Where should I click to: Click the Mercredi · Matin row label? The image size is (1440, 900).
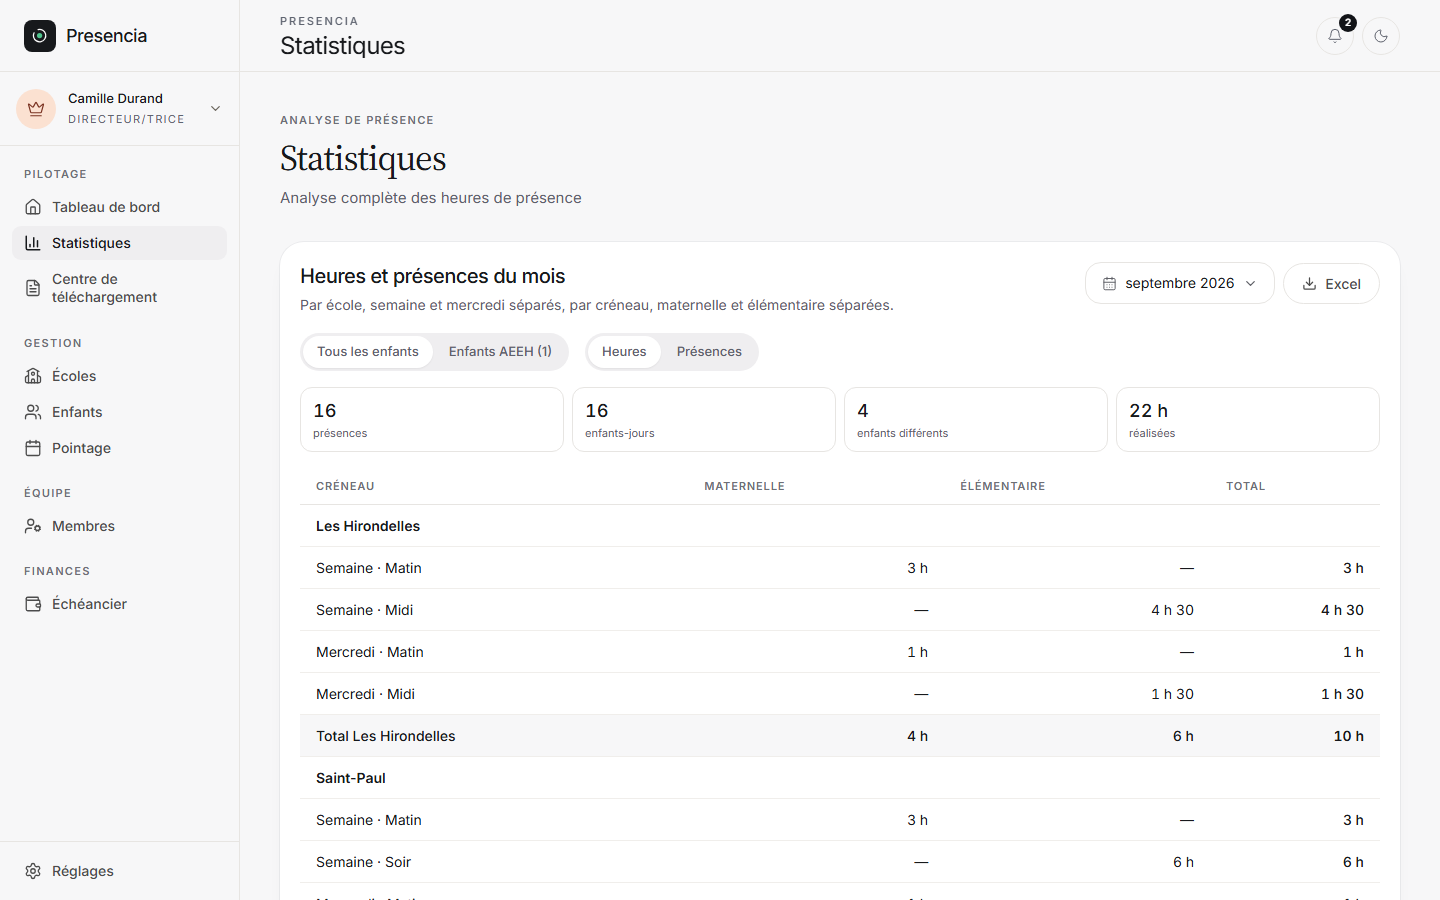(x=370, y=652)
